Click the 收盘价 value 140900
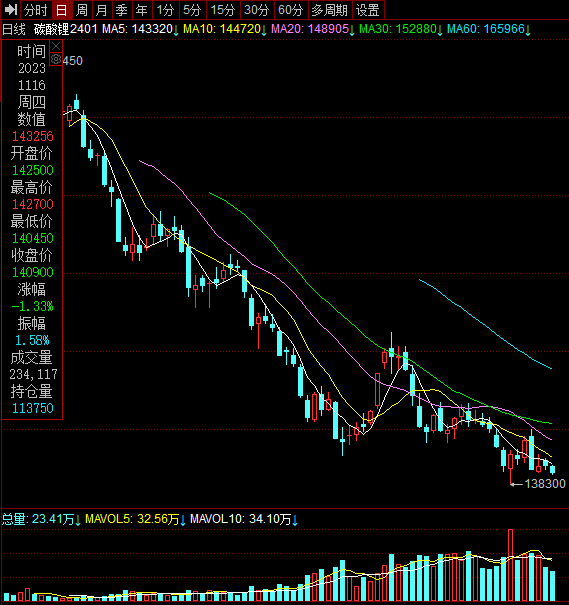 click(32, 272)
